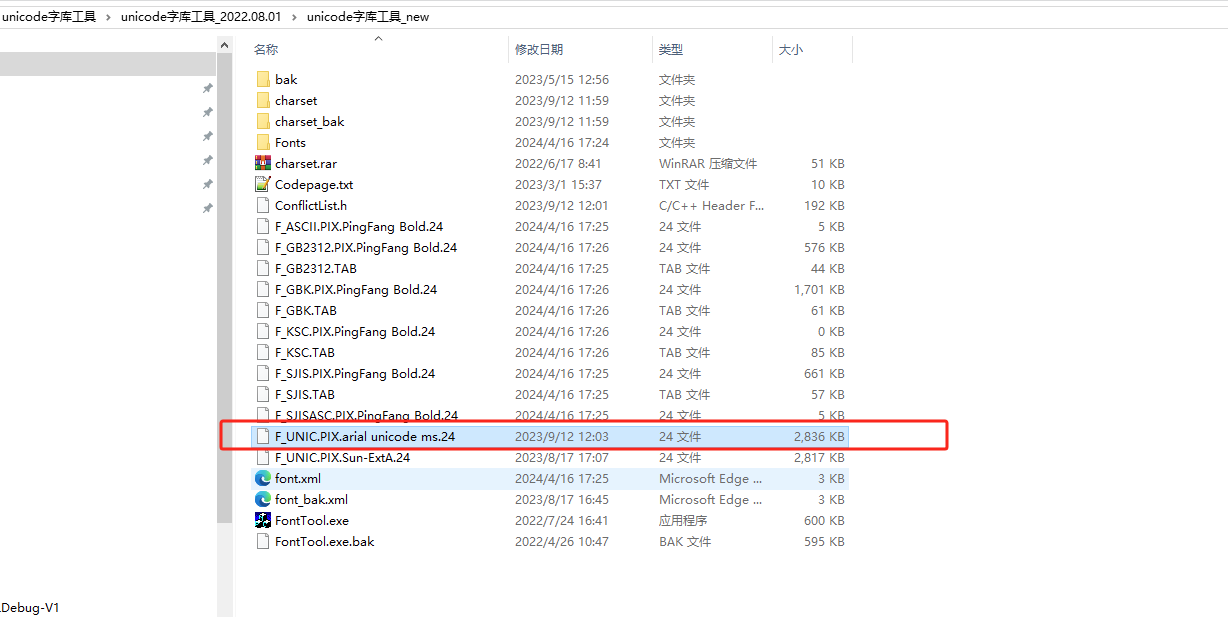Click the type 应用程序

[x=683, y=520]
